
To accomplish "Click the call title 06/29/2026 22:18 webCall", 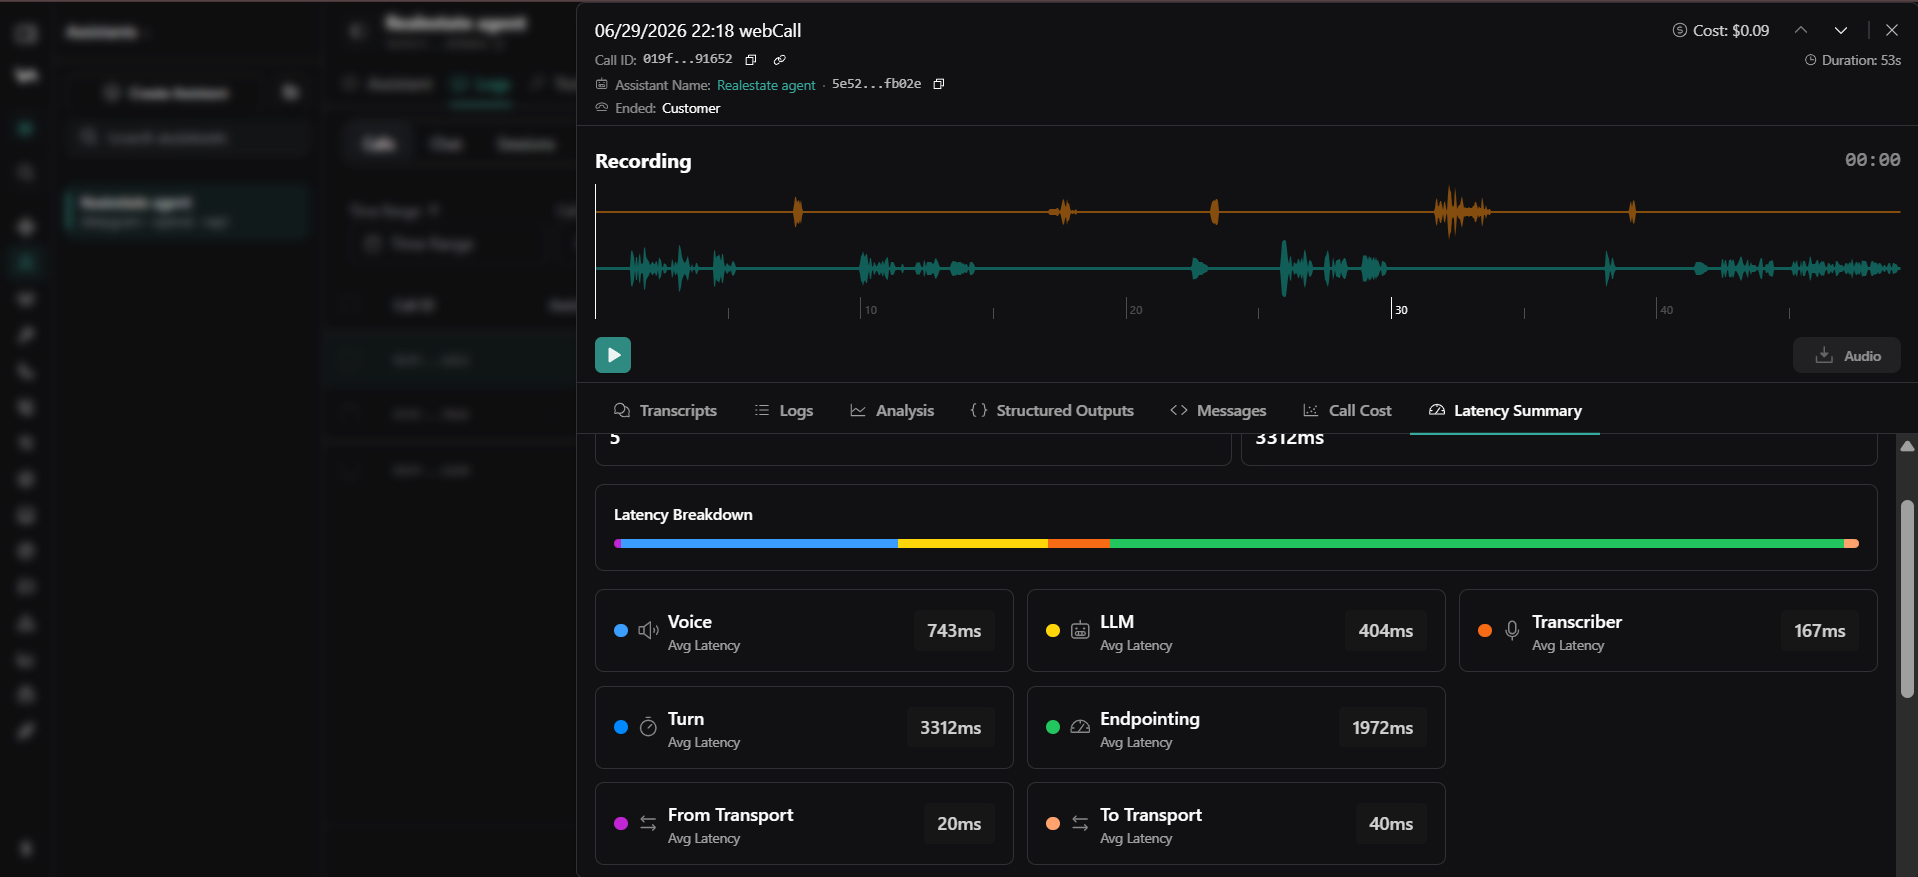I will (x=698, y=31).
